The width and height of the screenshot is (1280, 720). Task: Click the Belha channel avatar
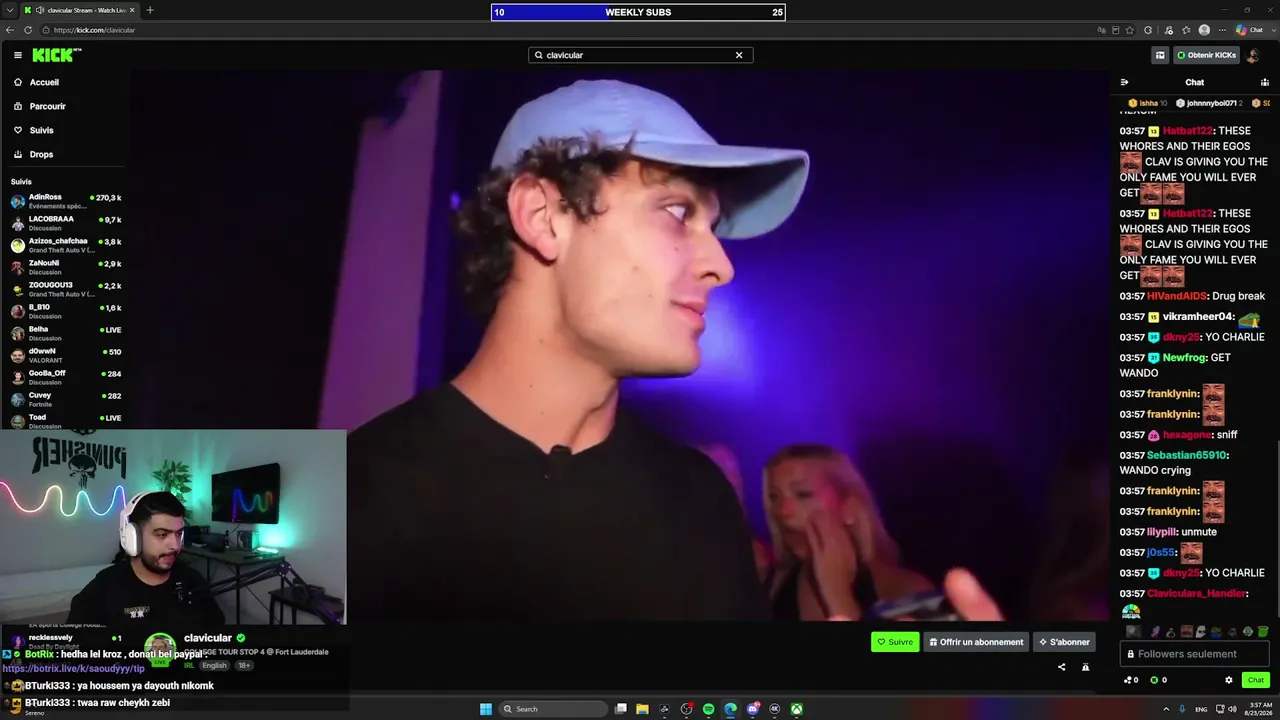tap(18, 333)
